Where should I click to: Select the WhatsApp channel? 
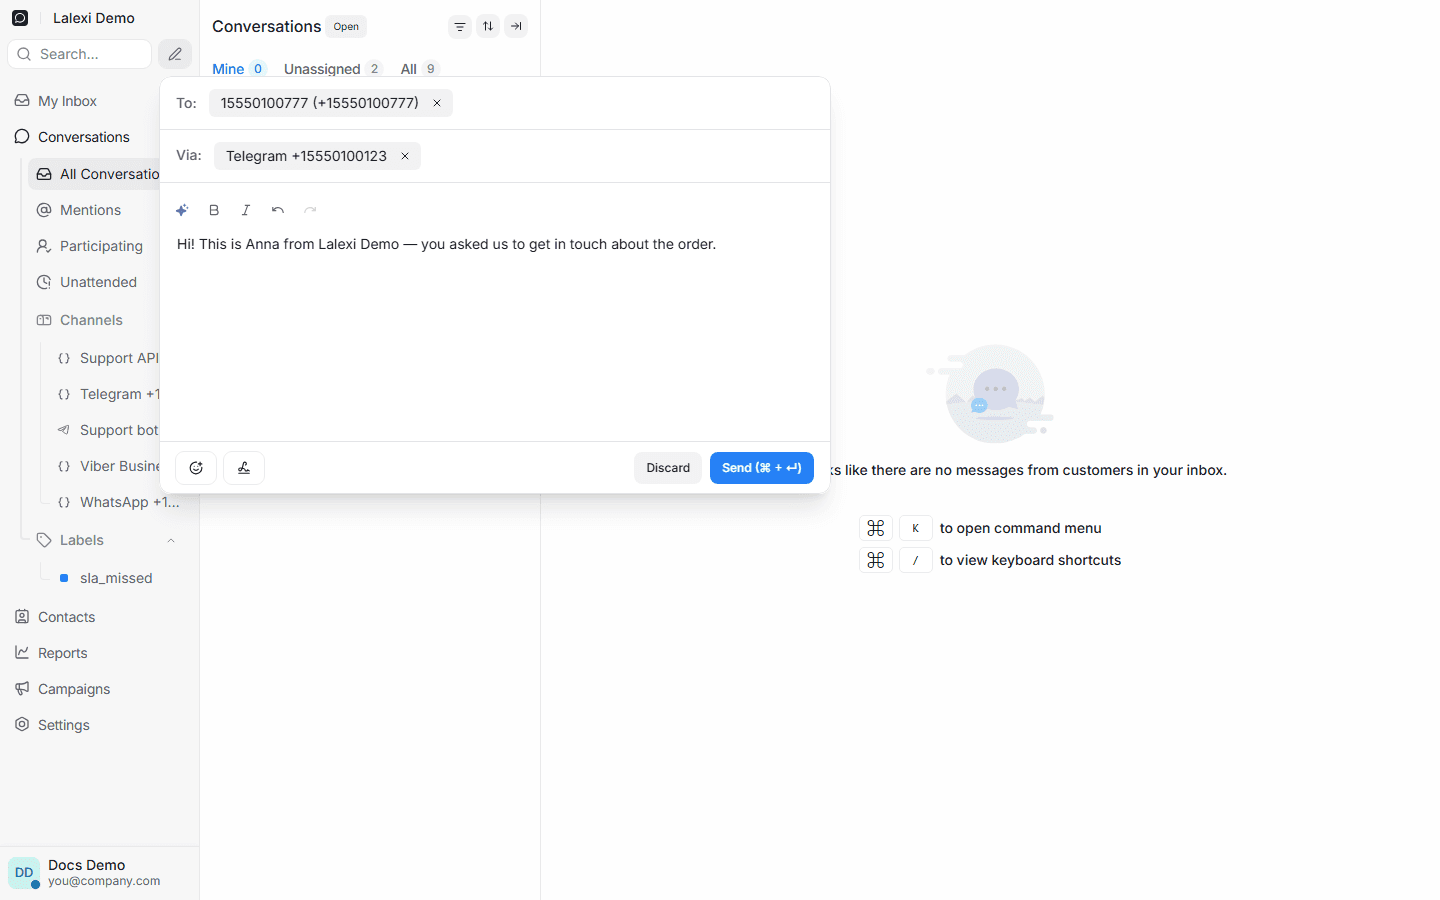click(120, 502)
